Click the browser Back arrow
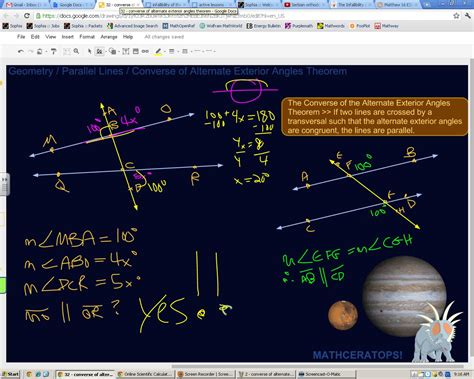Screen dimensions: 474x379 click(7, 16)
